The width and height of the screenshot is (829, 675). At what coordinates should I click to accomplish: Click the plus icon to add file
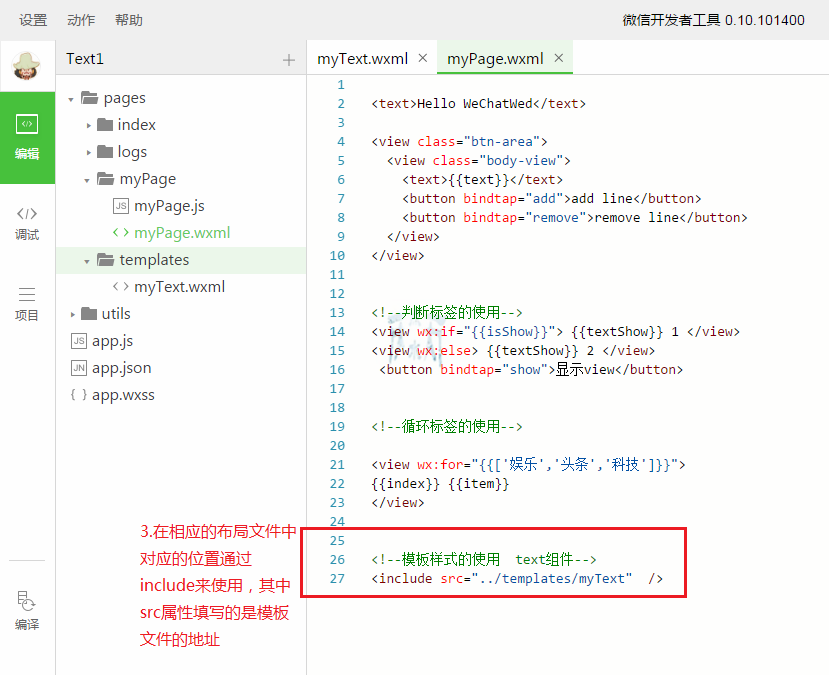pyautogui.click(x=289, y=60)
